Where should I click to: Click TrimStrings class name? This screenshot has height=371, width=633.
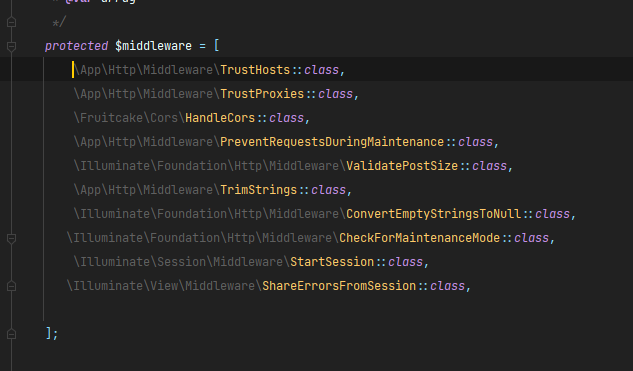pos(258,190)
